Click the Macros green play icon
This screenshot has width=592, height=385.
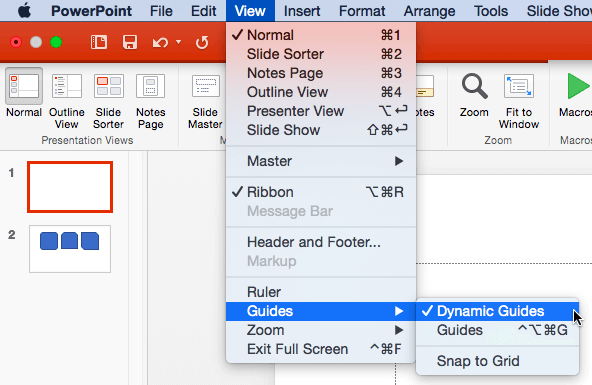click(578, 87)
